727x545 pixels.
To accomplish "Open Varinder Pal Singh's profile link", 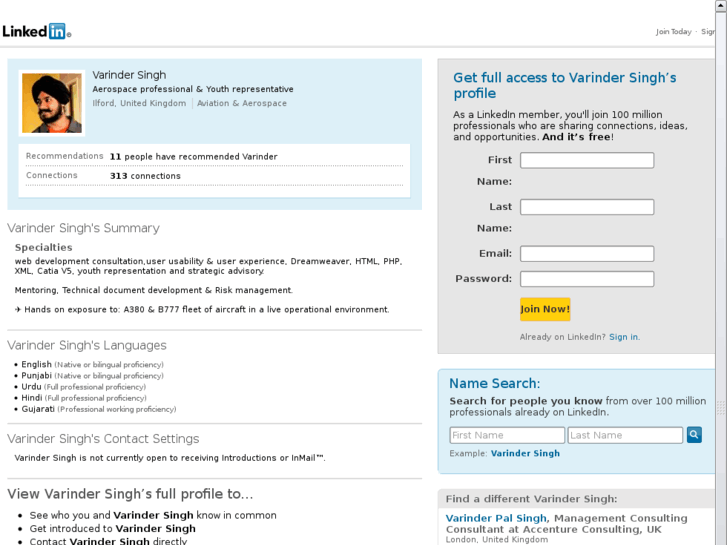I will pyautogui.click(x=496, y=518).
